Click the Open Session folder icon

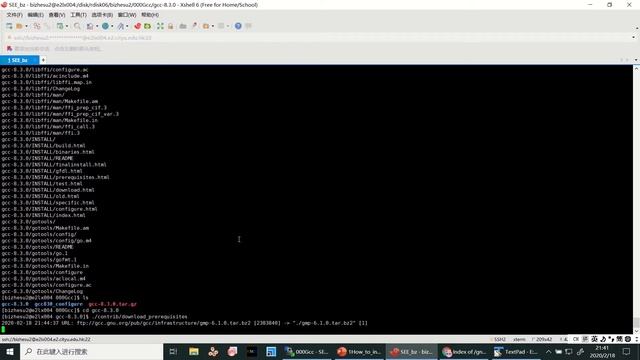click(19, 26)
